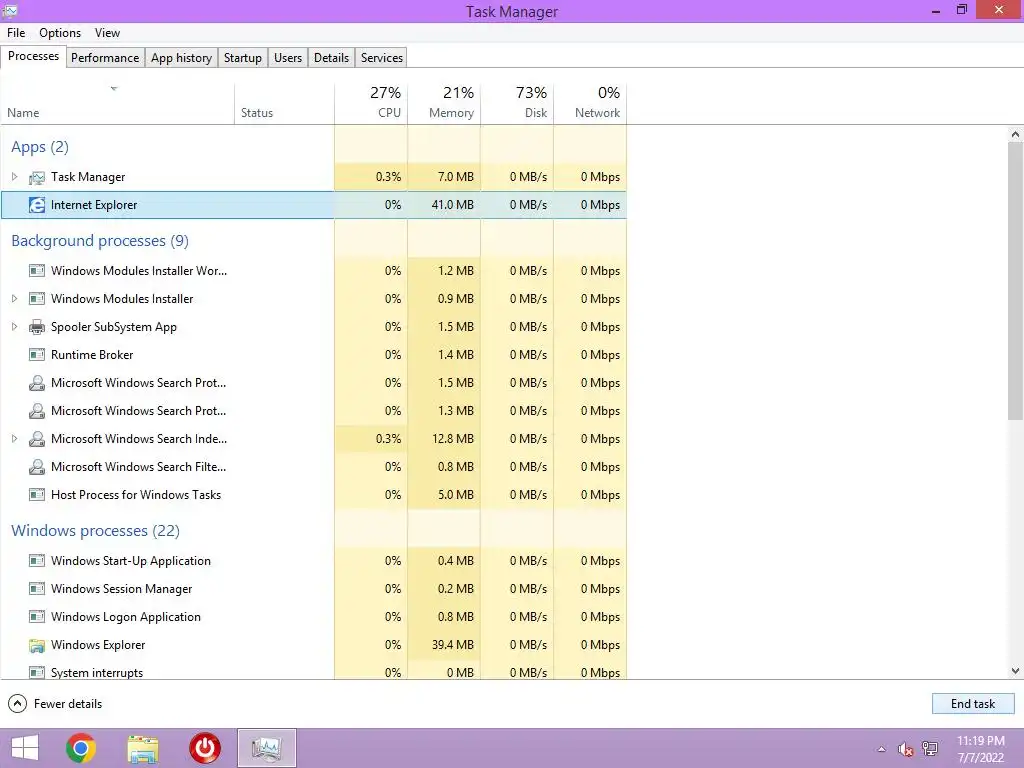Click the Windows Modules Installer Wor... process icon
This screenshot has width=1024, height=768.
tap(37, 270)
